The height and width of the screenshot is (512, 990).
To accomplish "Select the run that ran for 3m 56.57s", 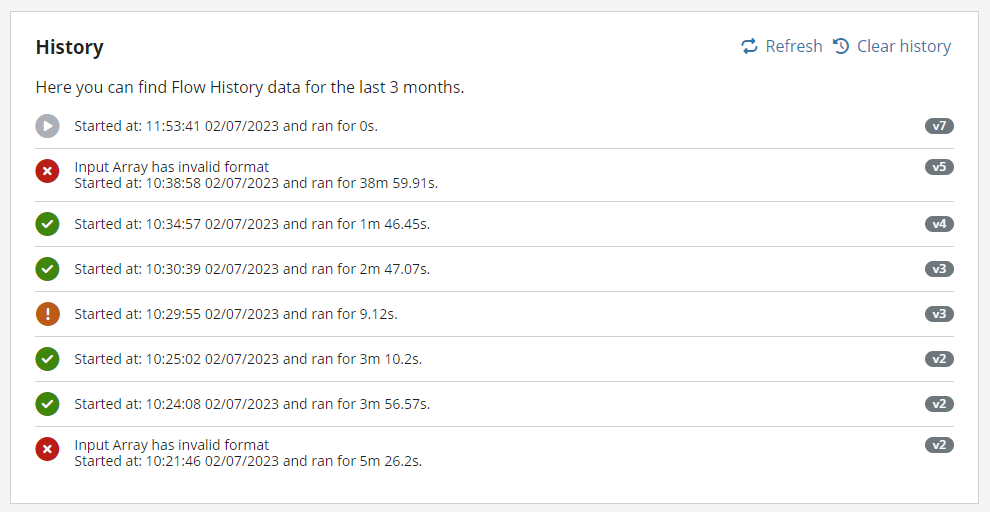I will coord(494,404).
